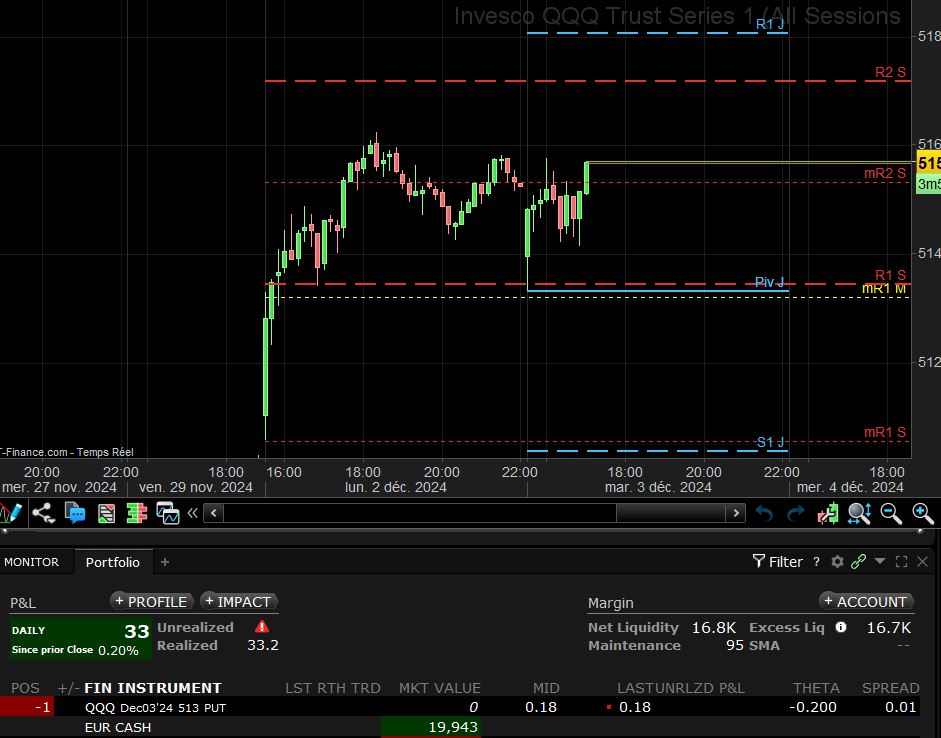Click the share chart icon

point(43,514)
